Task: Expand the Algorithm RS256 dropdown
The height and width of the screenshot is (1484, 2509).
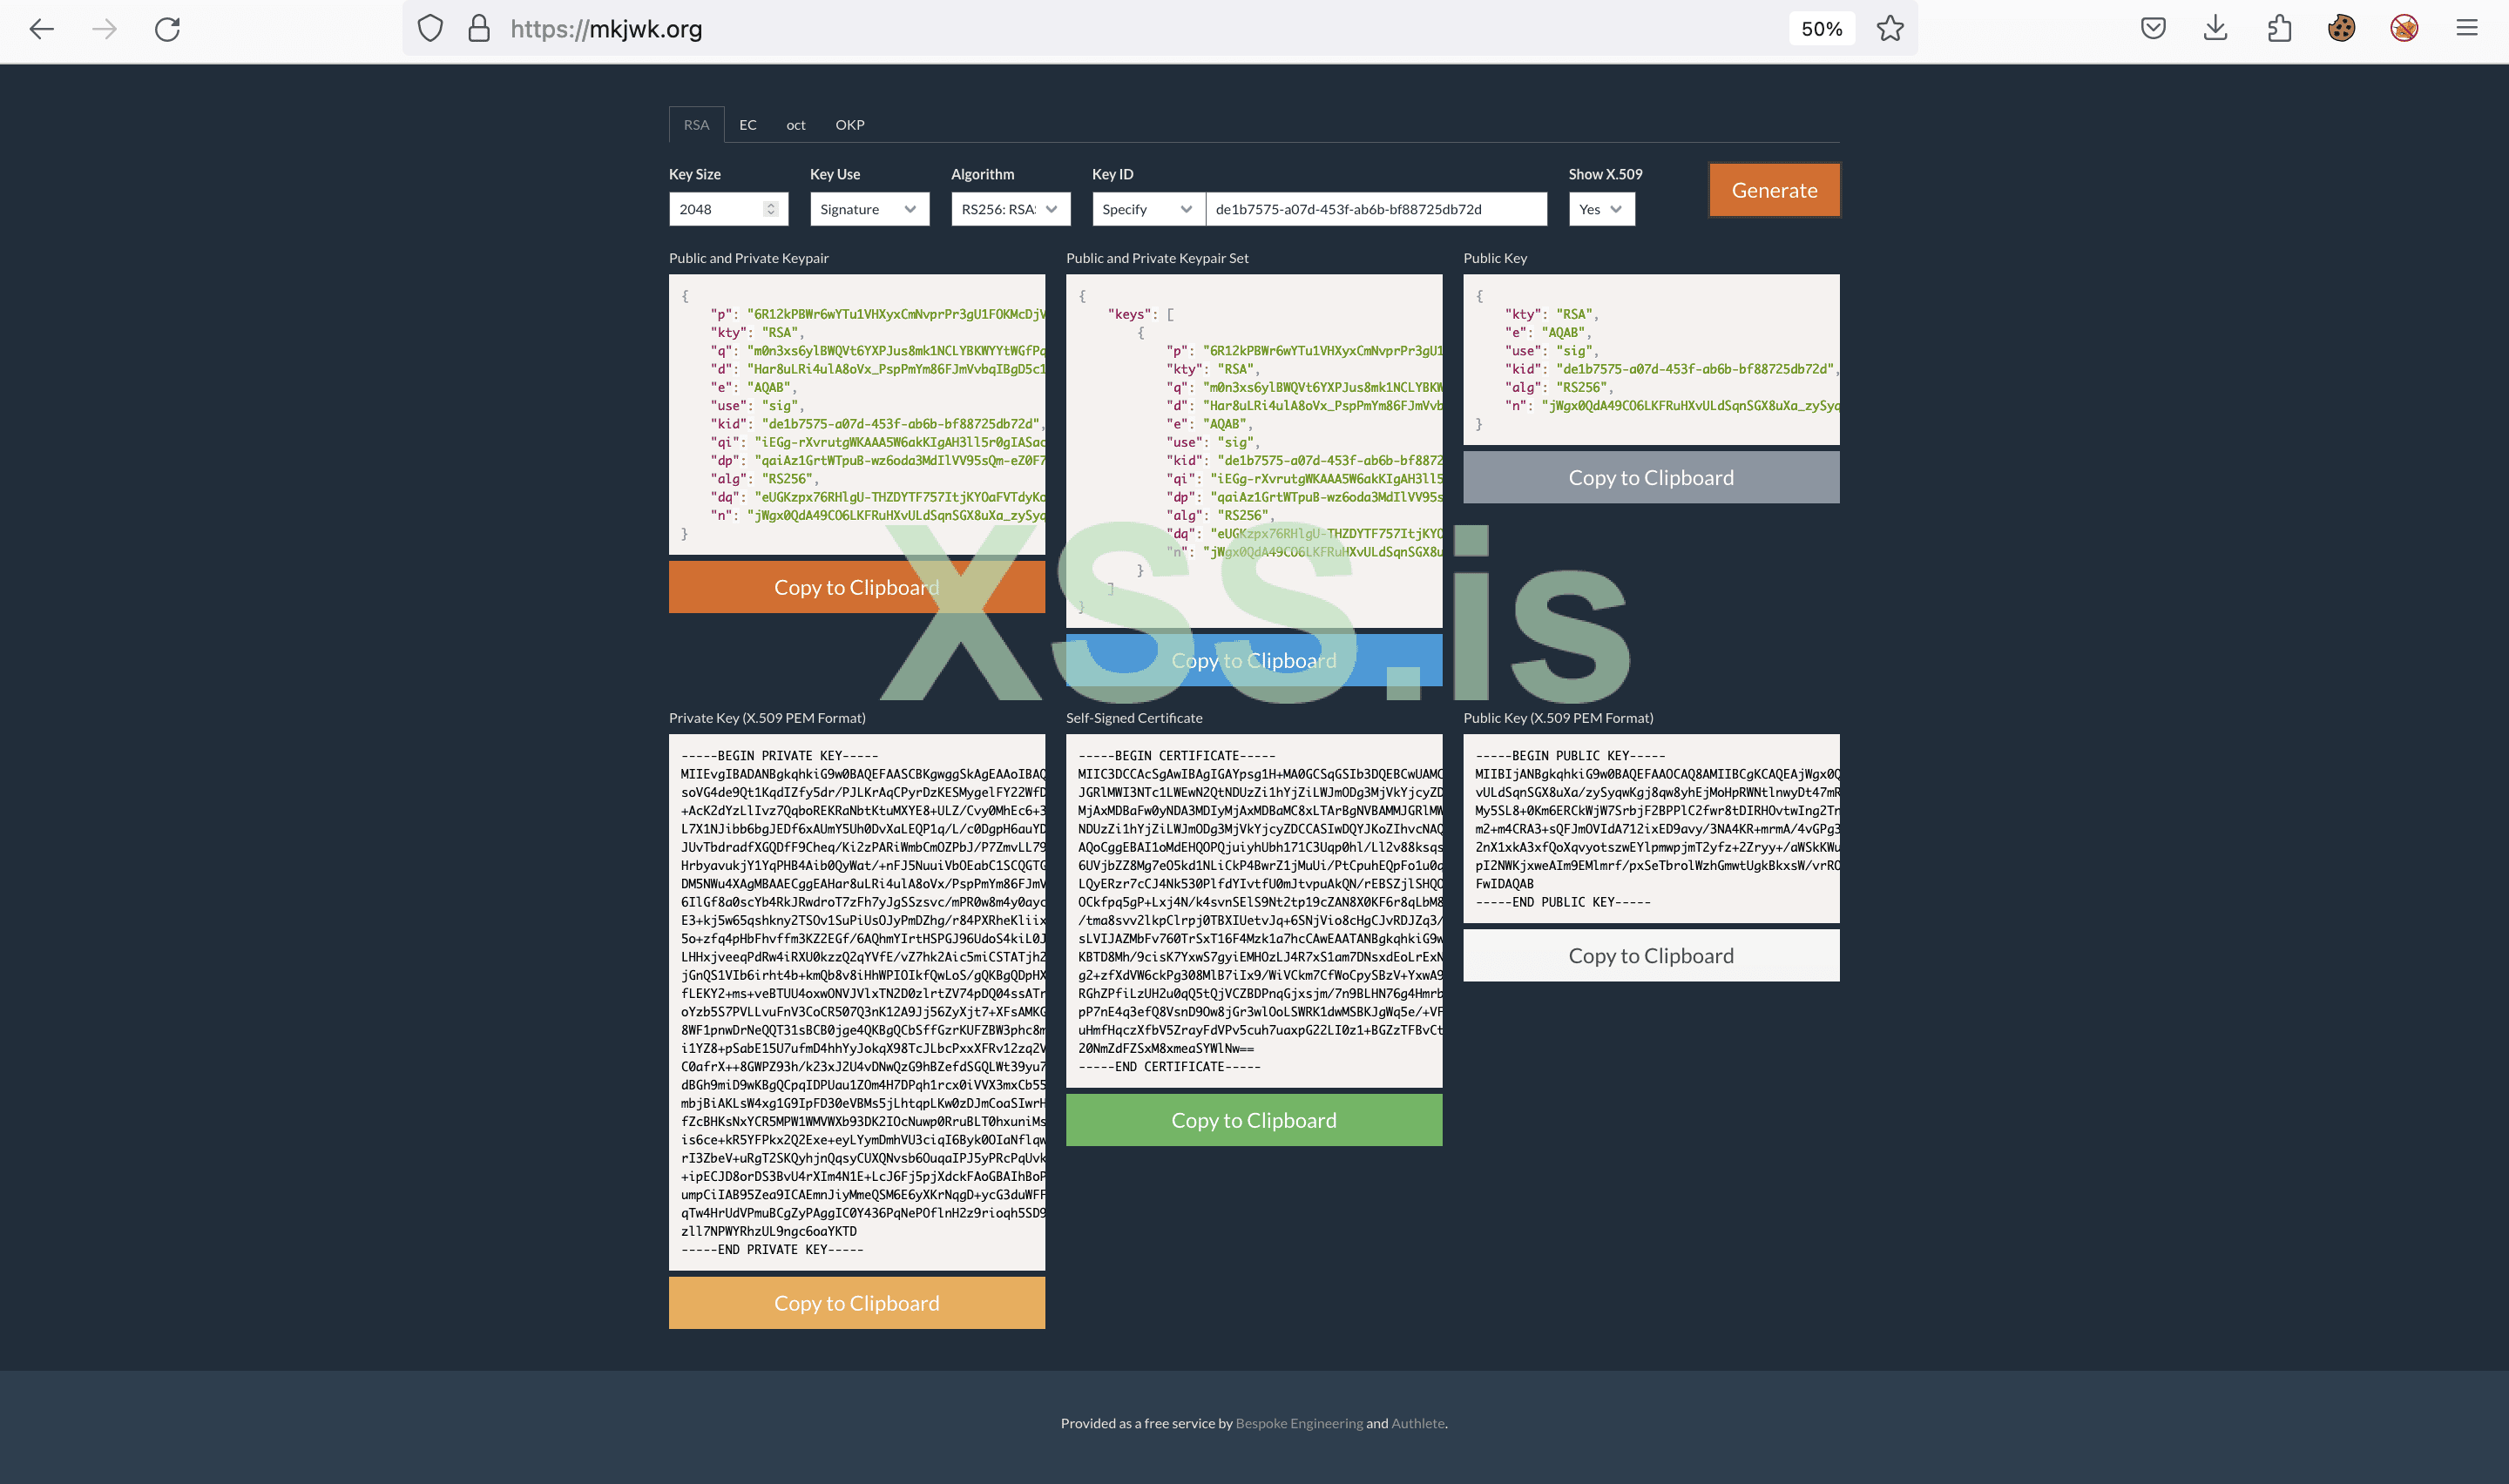Action: (1009, 209)
